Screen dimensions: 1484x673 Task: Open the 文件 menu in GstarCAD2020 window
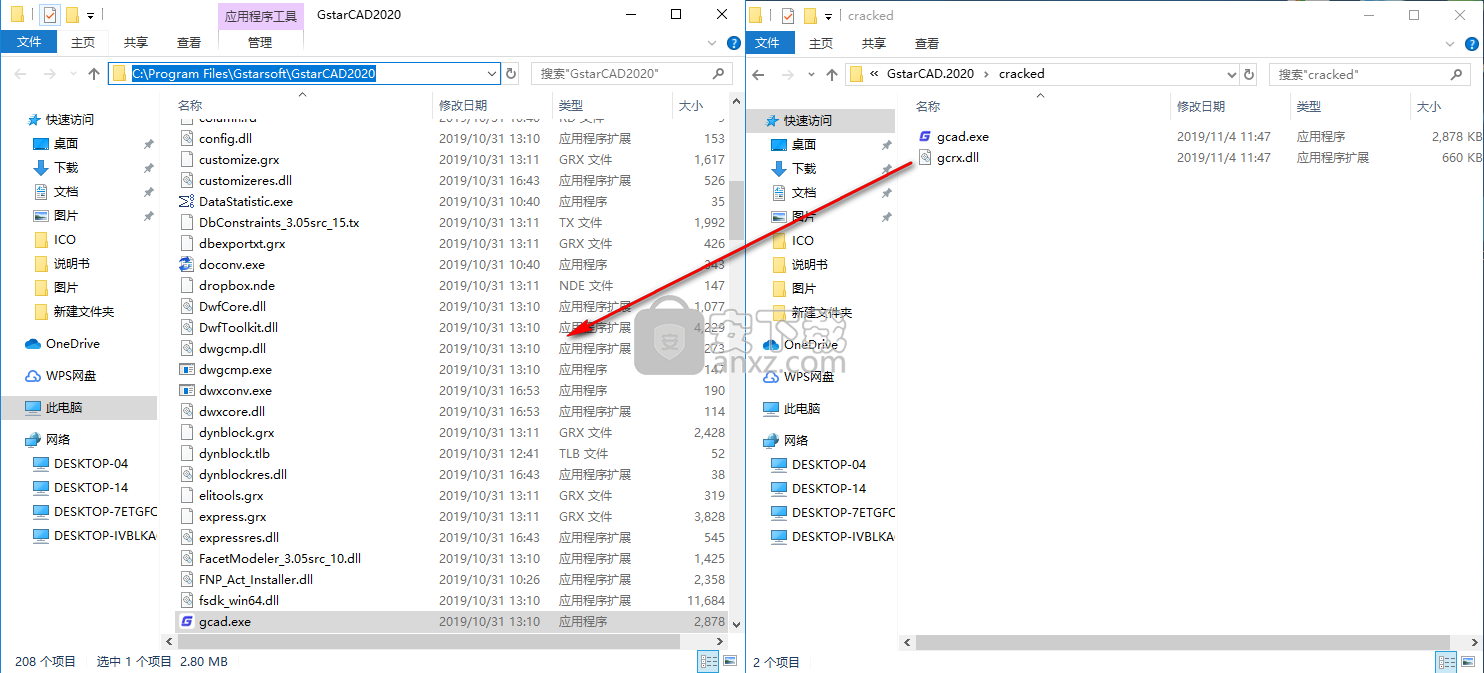pos(29,42)
